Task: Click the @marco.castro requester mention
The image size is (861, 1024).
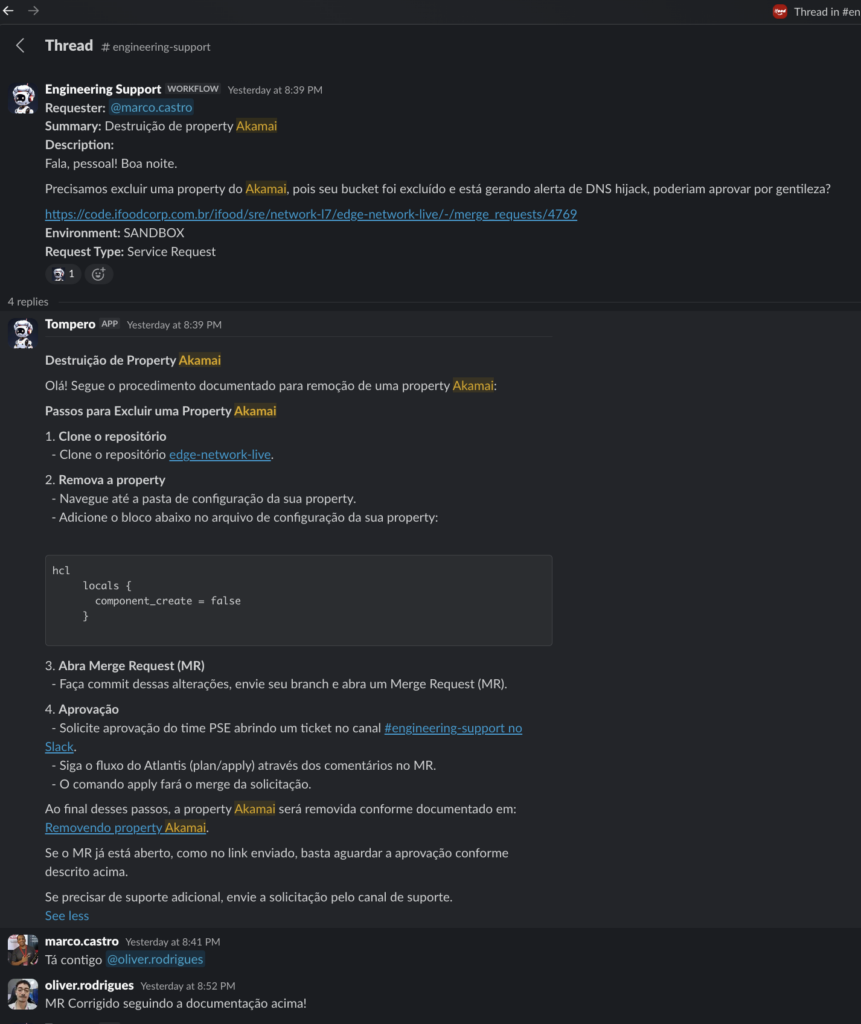Action: click(151, 108)
